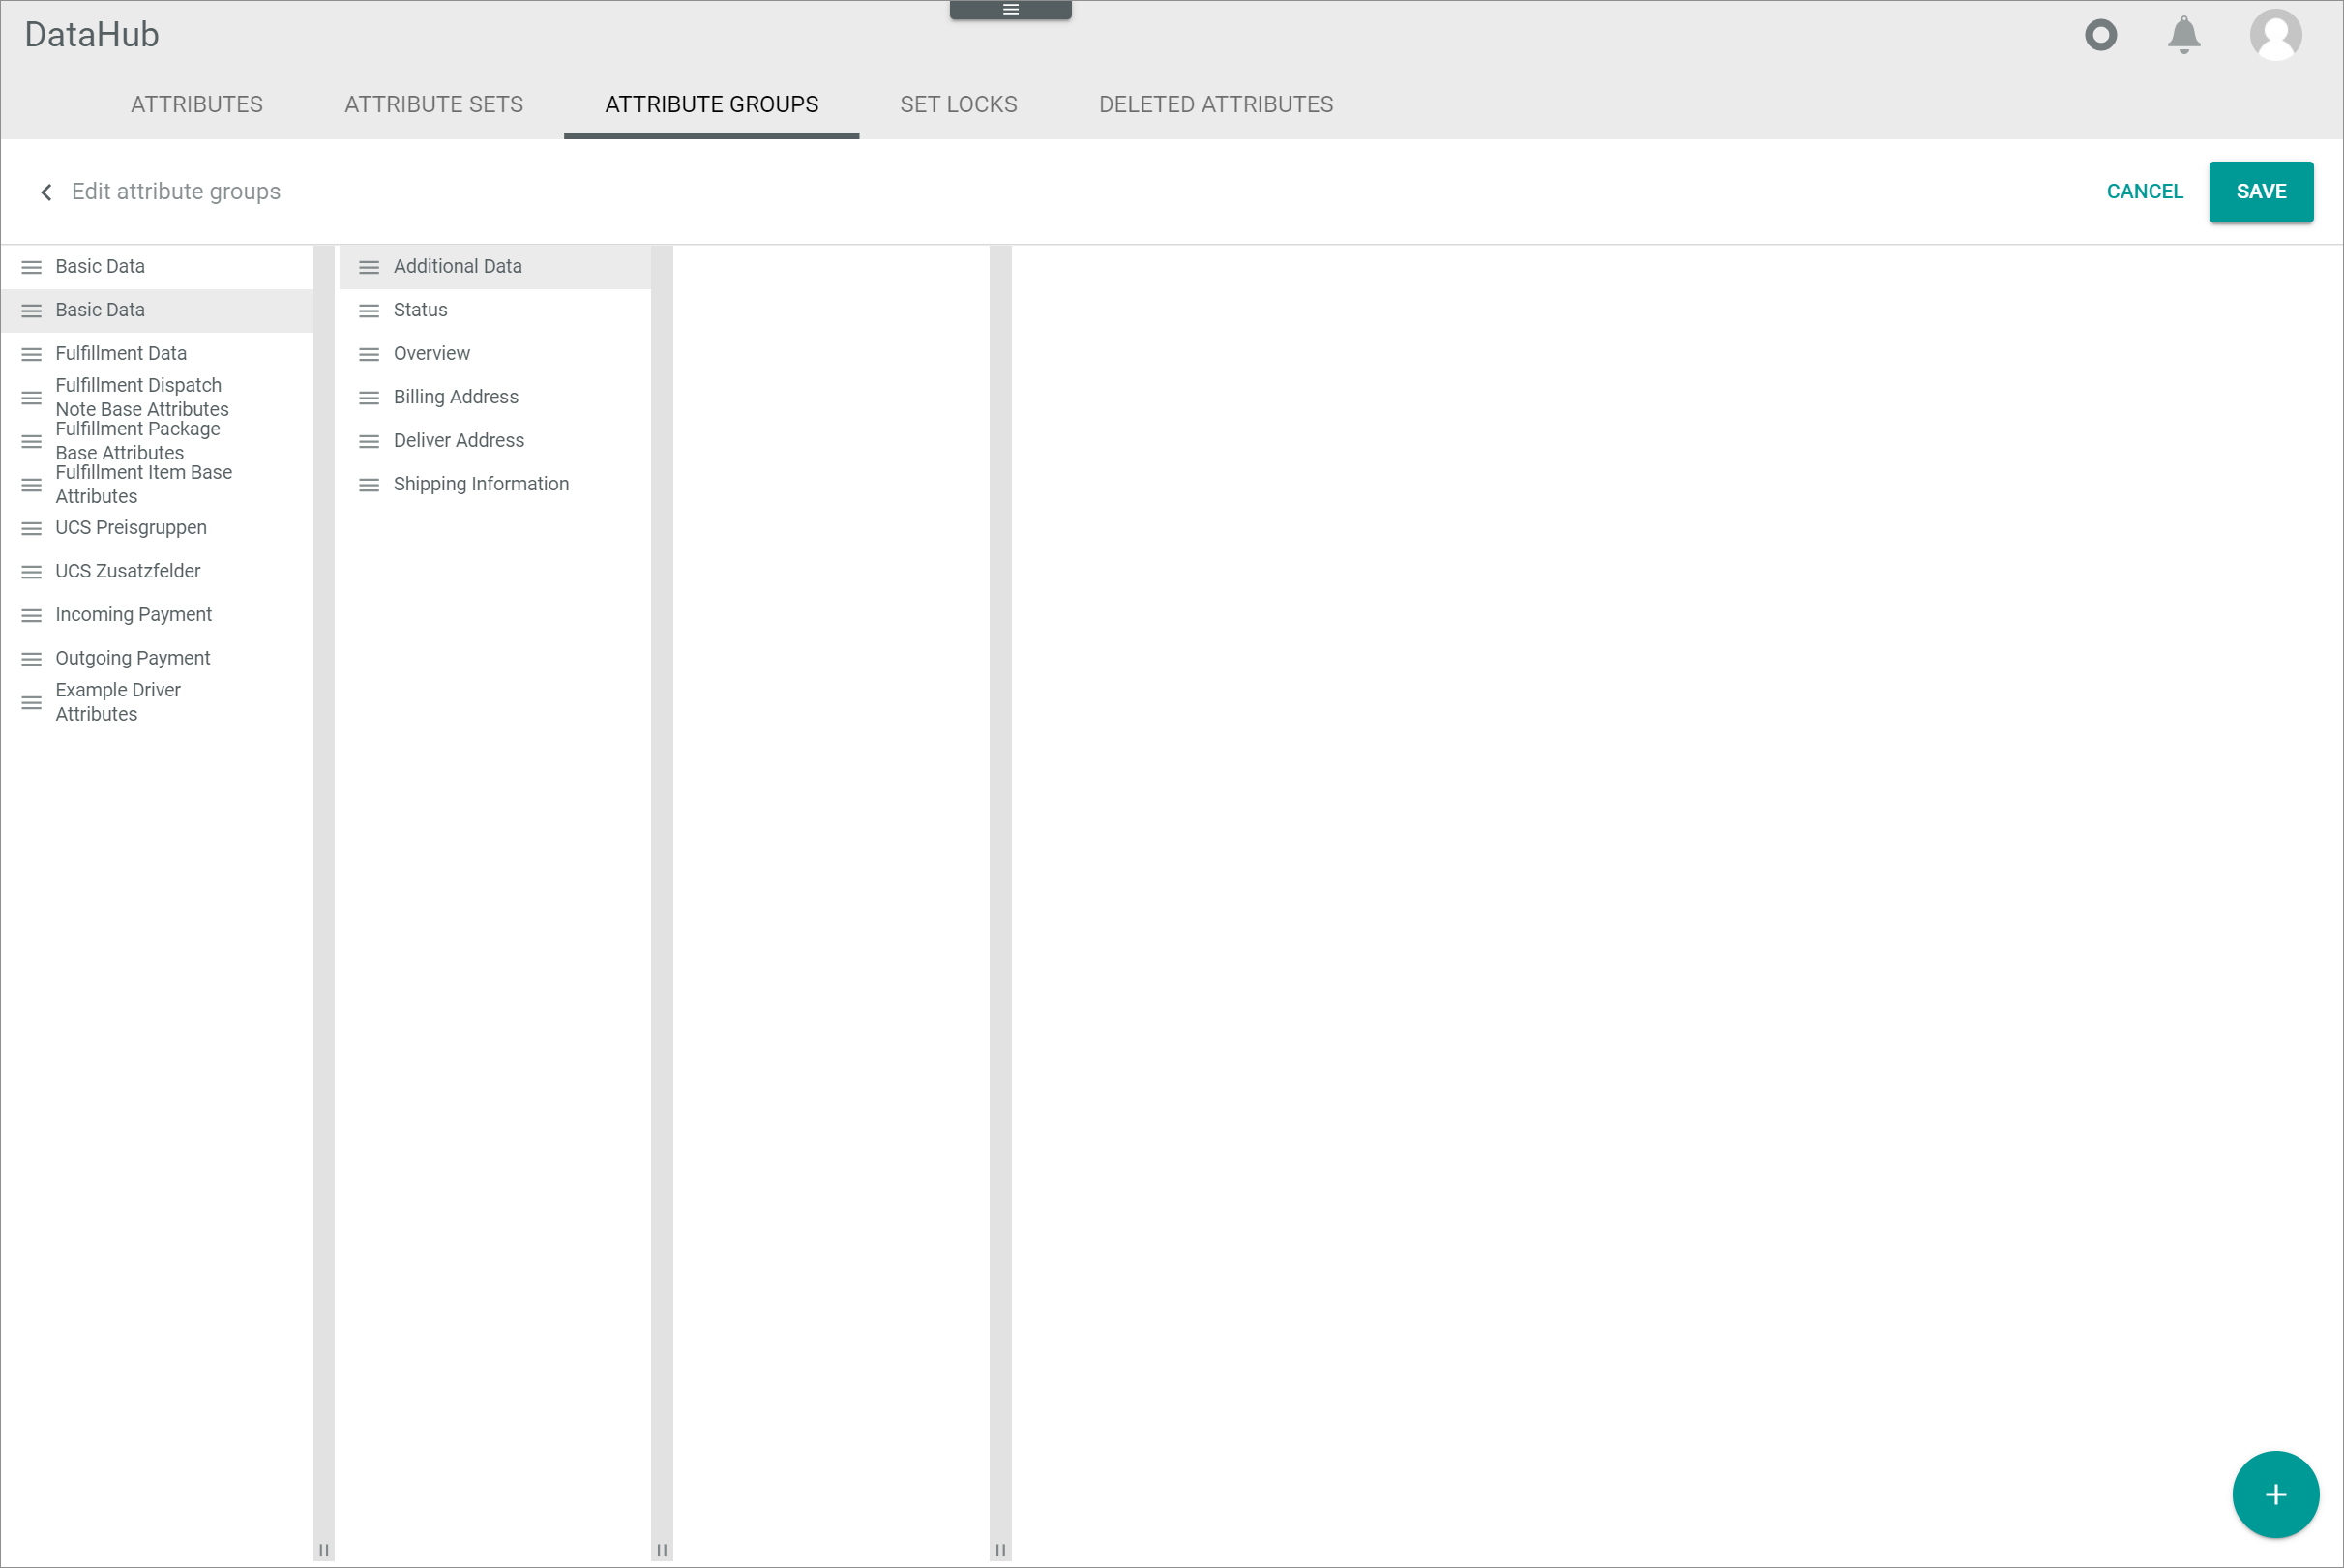Select DELETED ATTRIBUTES menu item

pyautogui.click(x=1216, y=104)
